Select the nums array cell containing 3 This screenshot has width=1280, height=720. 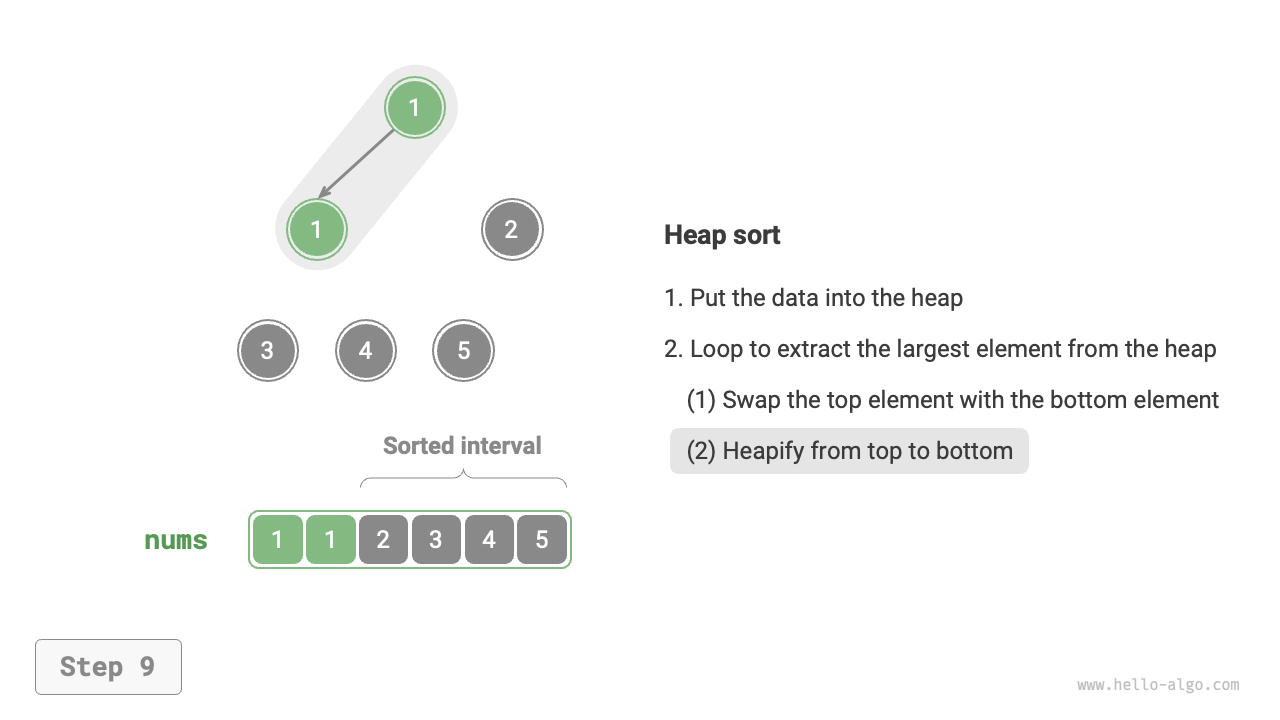(436, 540)
